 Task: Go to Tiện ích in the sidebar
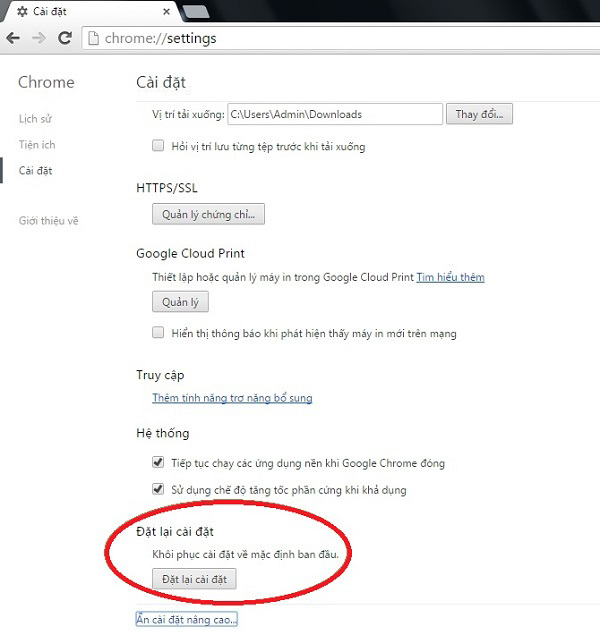pos(36,145)
